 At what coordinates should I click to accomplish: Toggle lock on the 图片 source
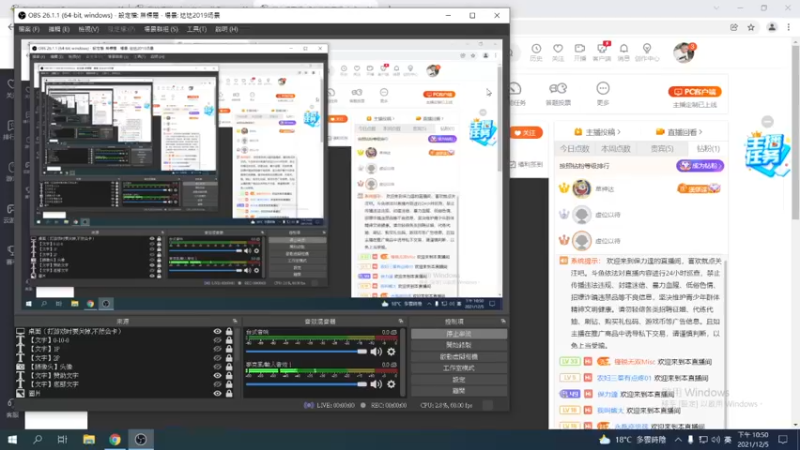pyautogui.click(x=229, y=393)
